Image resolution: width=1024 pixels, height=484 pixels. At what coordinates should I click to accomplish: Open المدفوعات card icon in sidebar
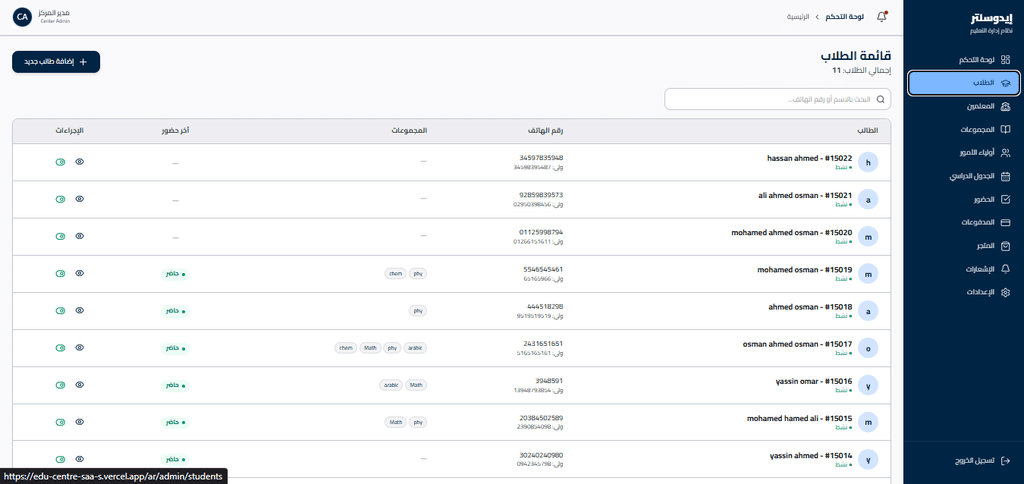(1006, 223)
